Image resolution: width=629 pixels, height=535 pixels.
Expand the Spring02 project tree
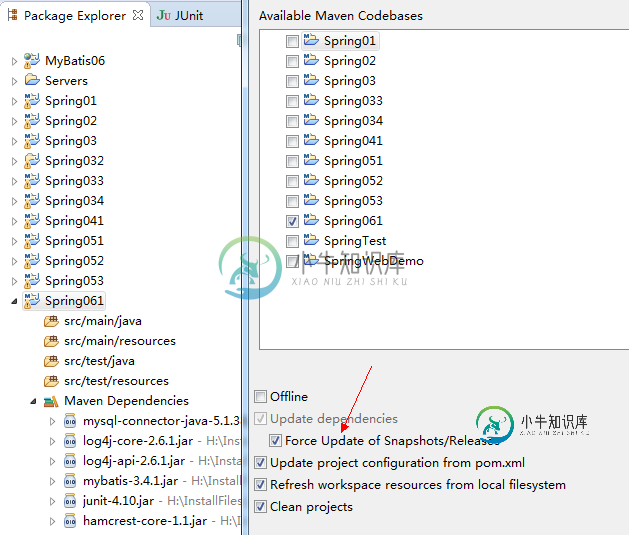[x=14, y=122]
